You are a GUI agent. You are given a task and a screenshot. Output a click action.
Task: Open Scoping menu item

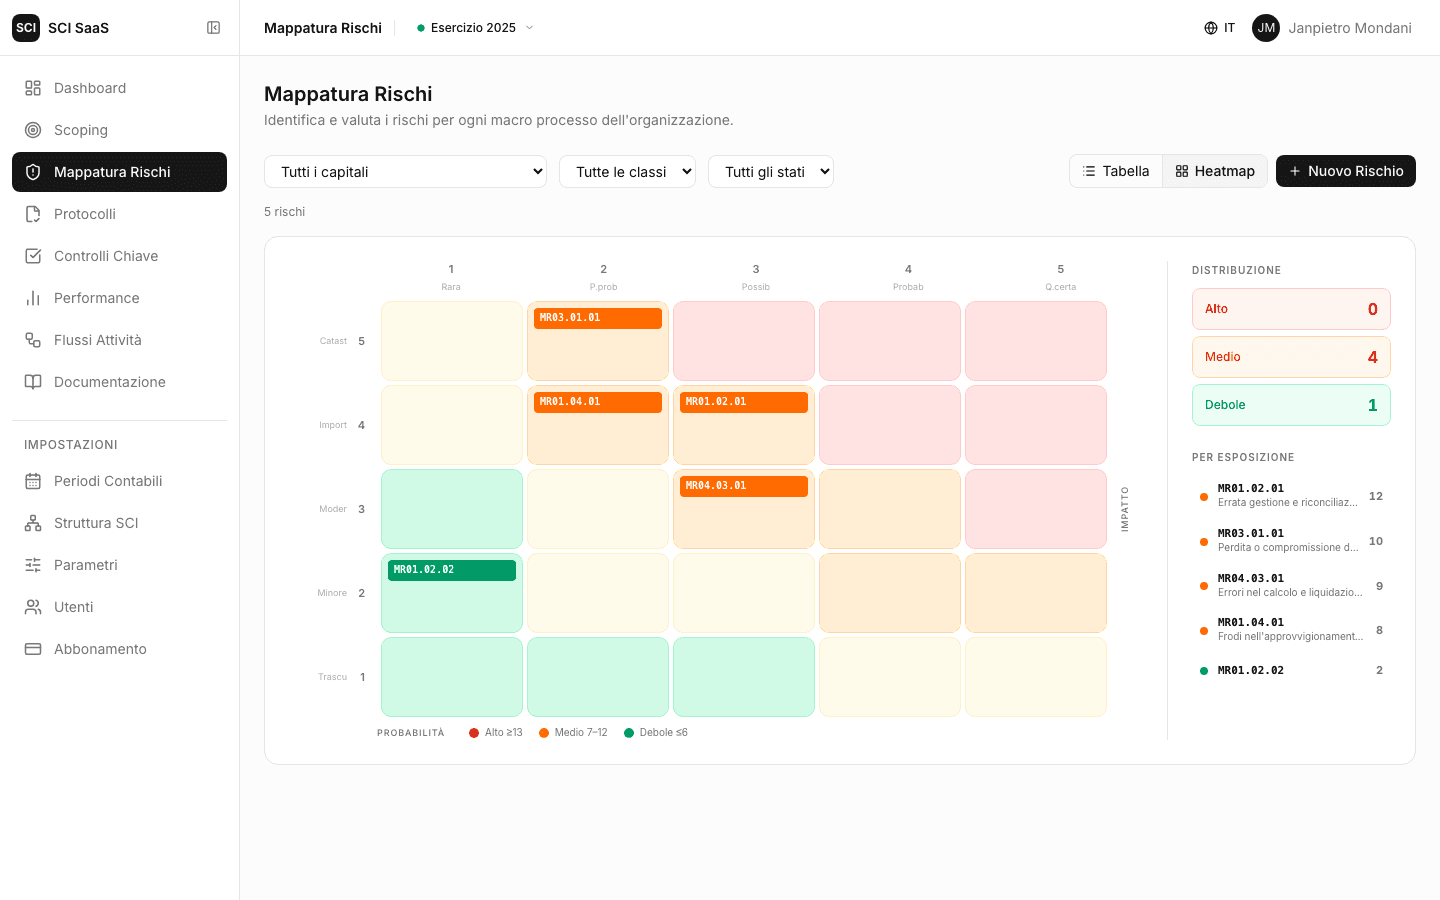119,130
